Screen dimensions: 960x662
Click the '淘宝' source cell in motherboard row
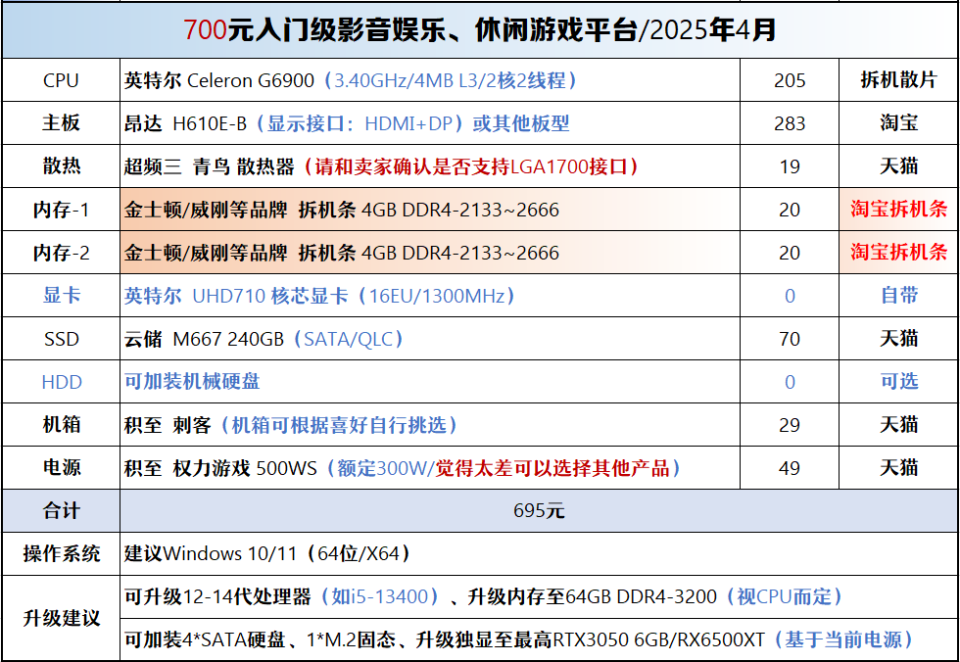coord(898,123)
